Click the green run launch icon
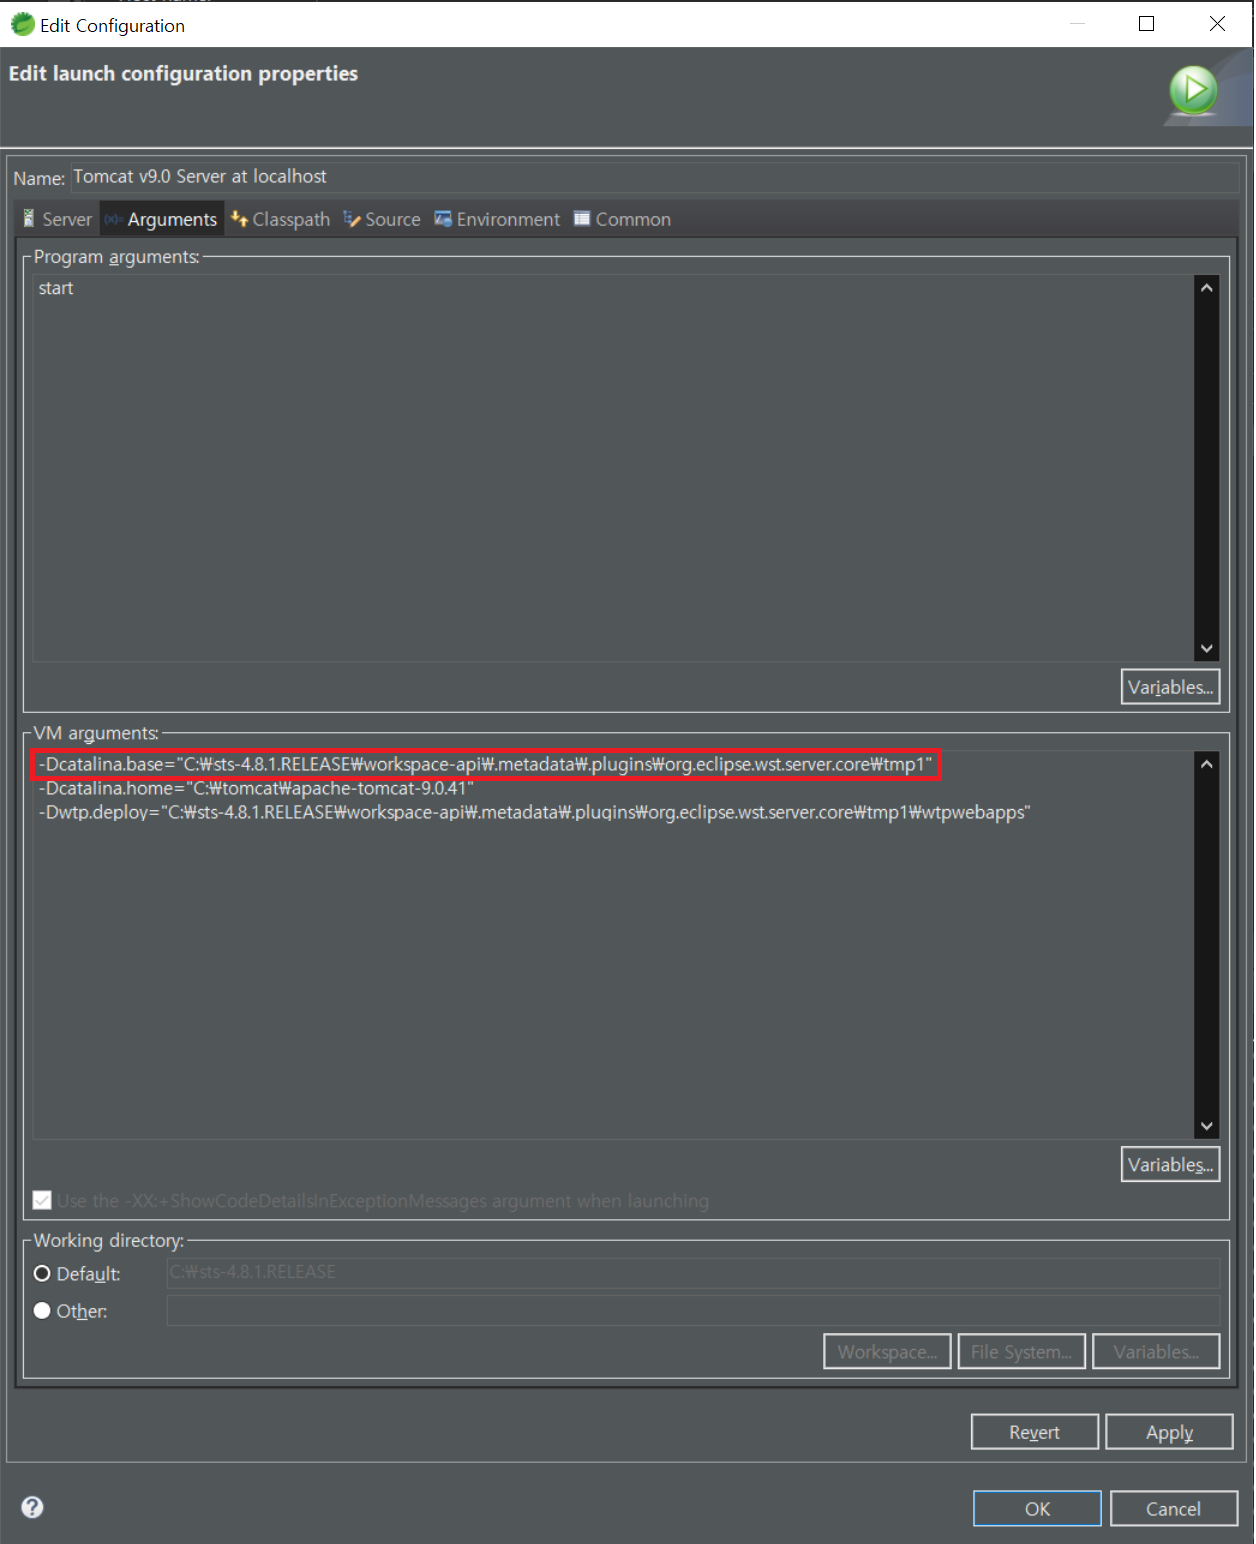The height and width of the screenshot is (1544, 1256). [1194, 91]
